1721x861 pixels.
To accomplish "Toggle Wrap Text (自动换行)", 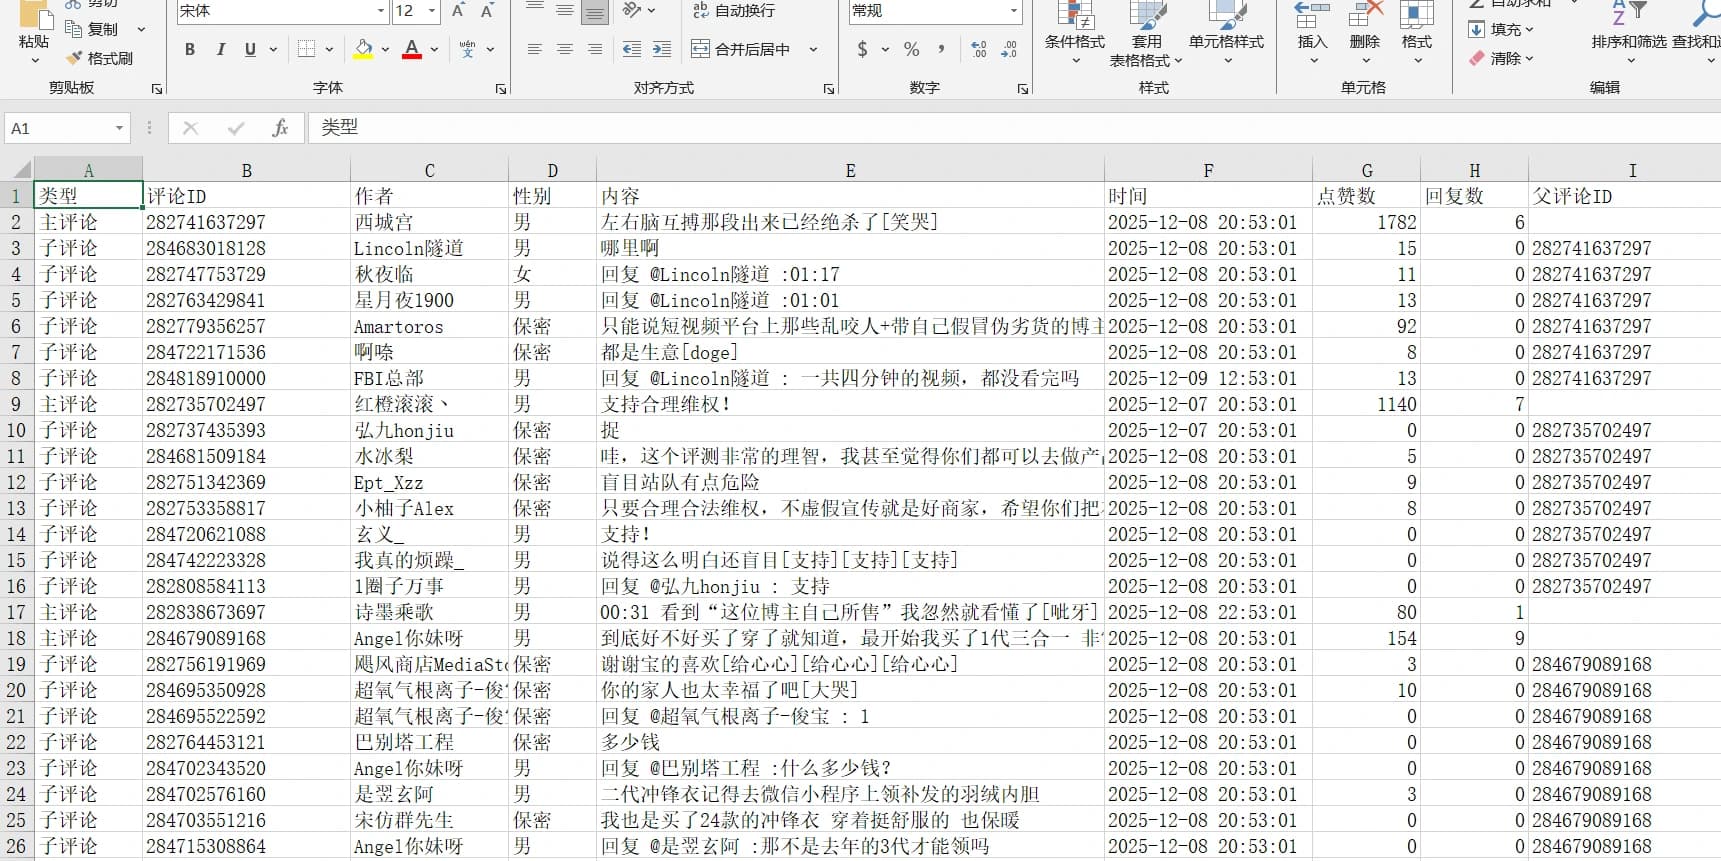I will coord(734,11).
